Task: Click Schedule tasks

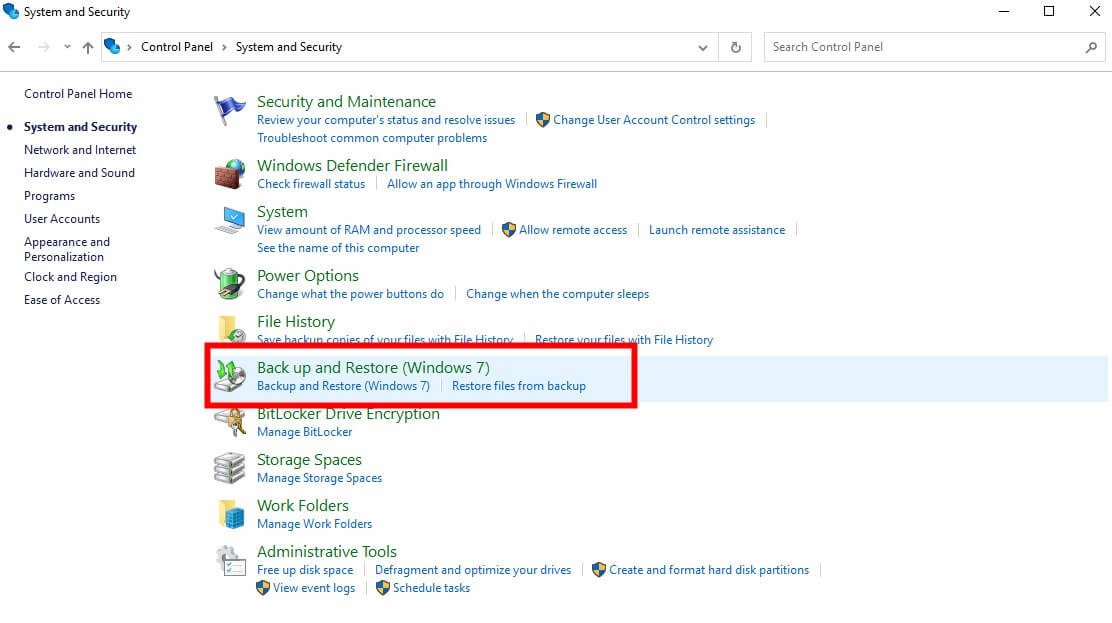Action: pyautogui.click(x=431, y=588)
